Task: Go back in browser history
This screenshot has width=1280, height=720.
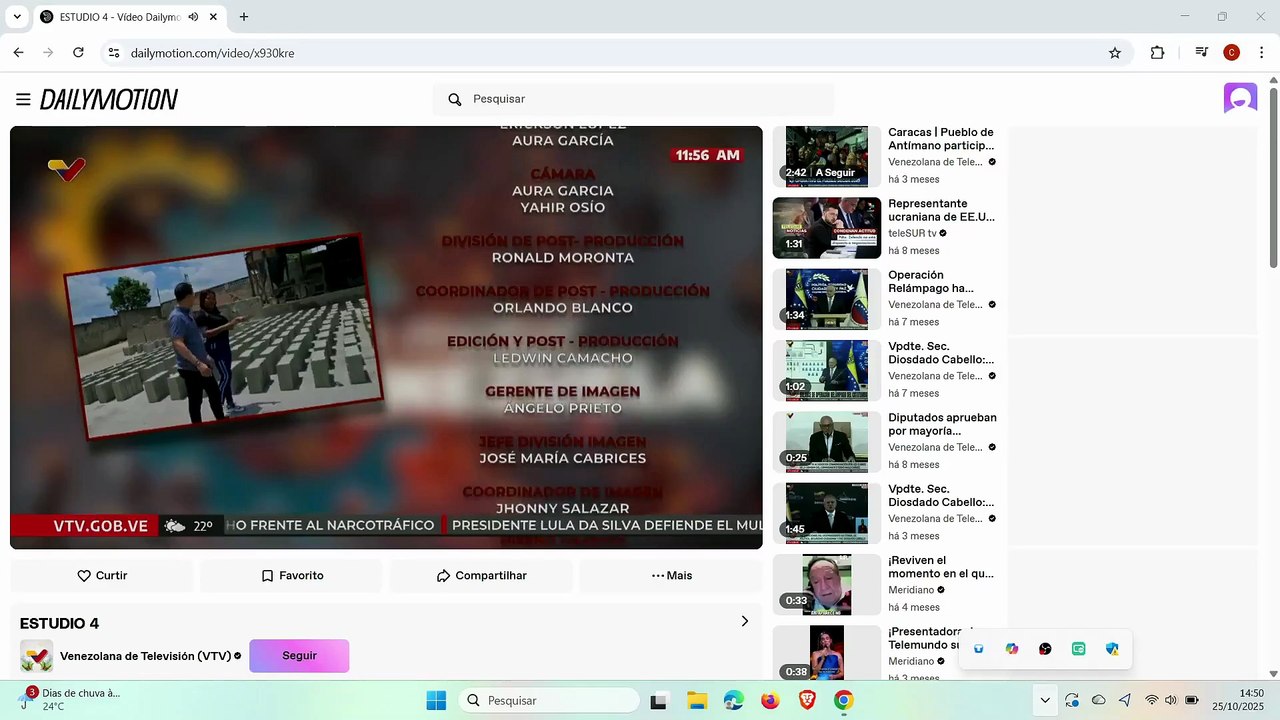Action: pyautogui.click(x=18, y=53)
